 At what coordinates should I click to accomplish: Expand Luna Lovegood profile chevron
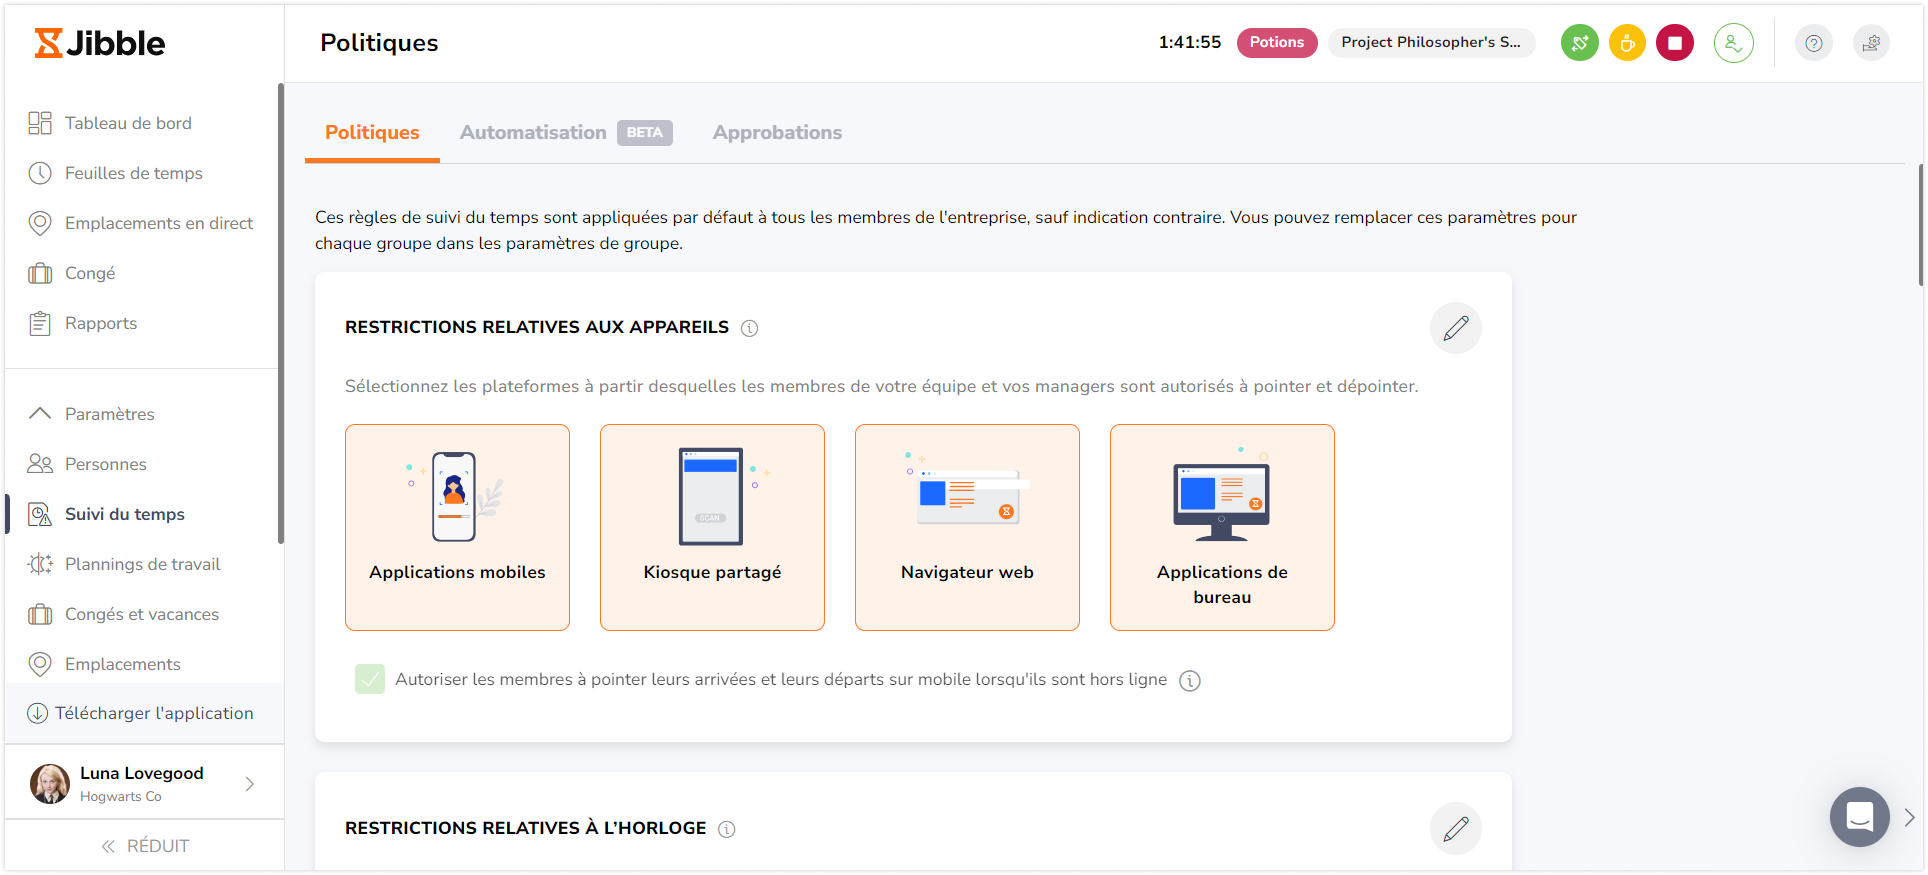[x=250, y=784]
